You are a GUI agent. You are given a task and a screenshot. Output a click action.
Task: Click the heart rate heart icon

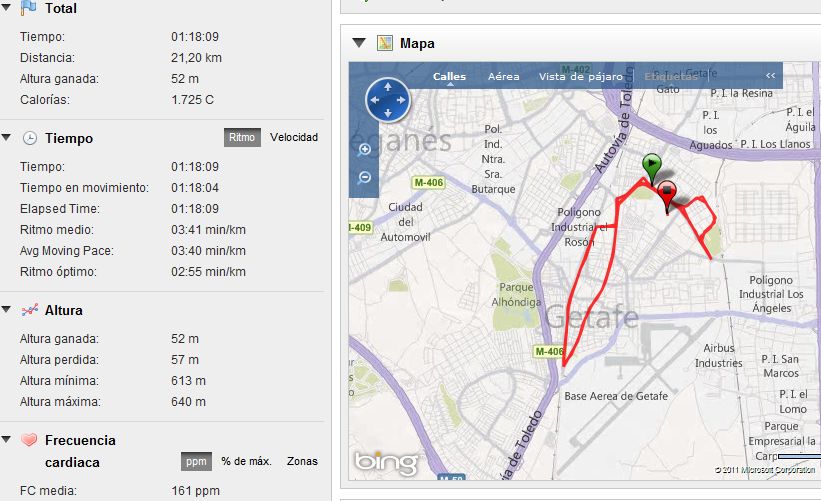(x=30, y=440)
